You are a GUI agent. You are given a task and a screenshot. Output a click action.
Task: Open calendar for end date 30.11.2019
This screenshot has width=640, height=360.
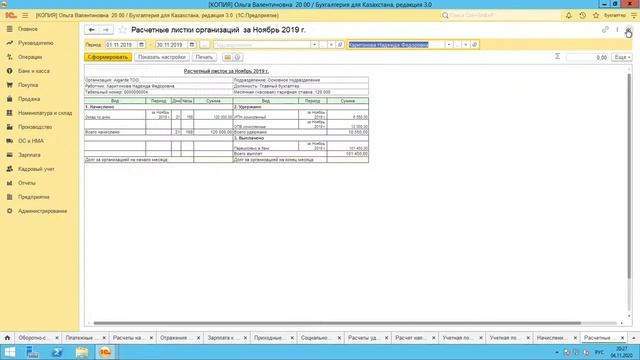tap(192, 44)
